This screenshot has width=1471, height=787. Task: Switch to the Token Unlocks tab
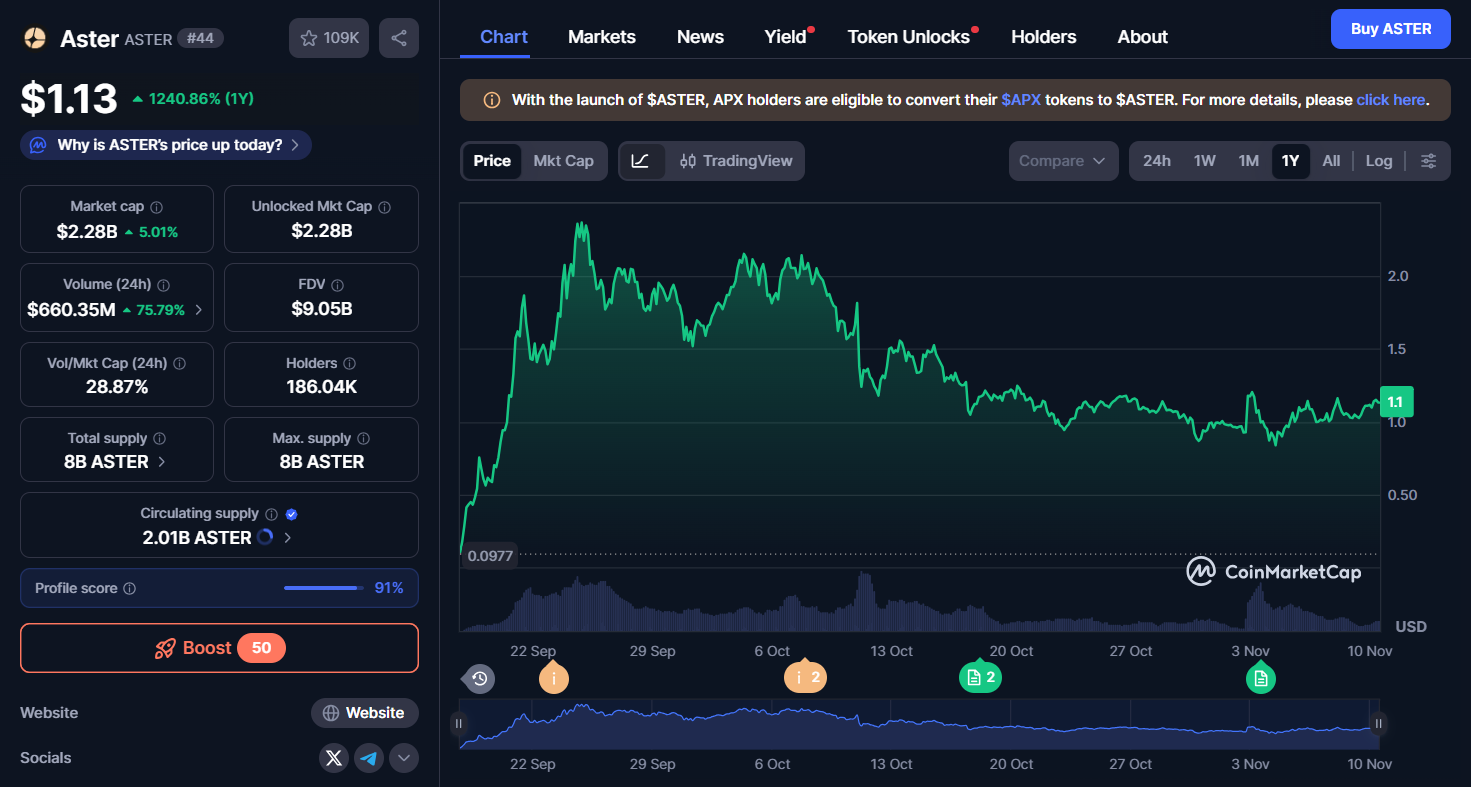[x=908, y=37]
